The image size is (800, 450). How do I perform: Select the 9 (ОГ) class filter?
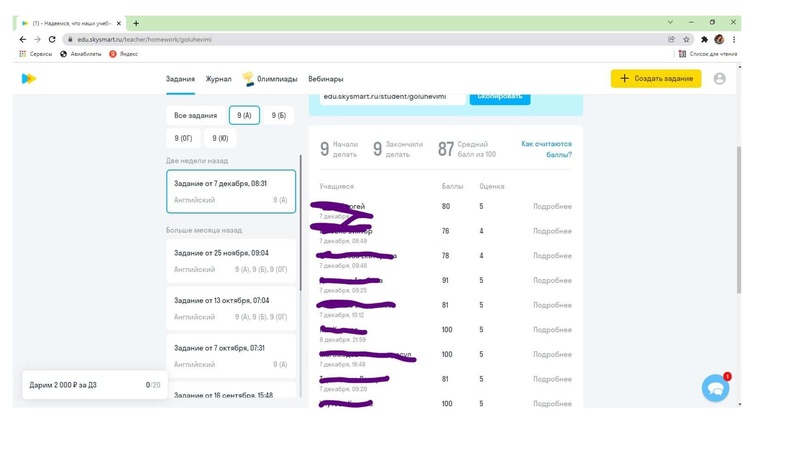coord(183,138)
